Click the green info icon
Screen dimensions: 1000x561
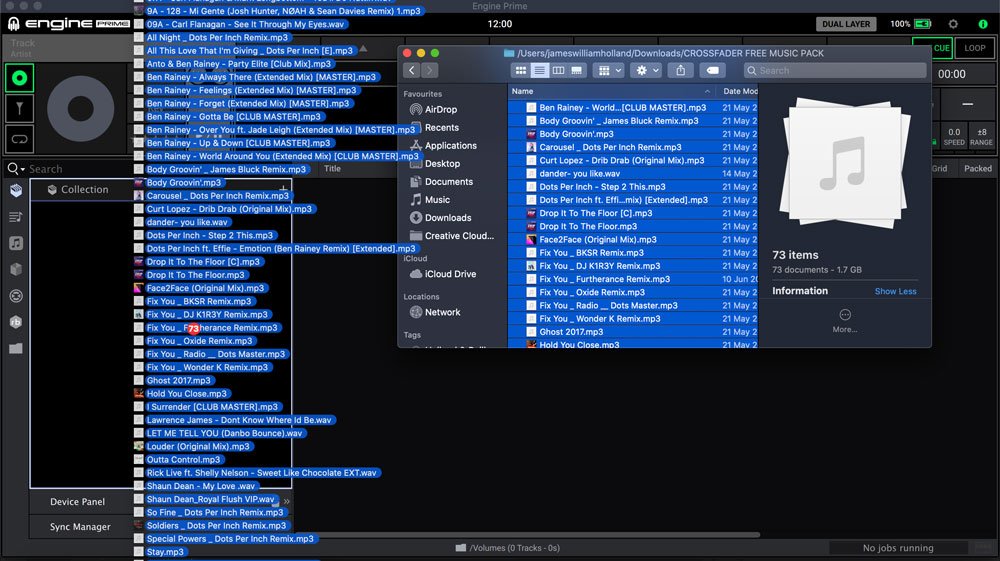[983, 24]
